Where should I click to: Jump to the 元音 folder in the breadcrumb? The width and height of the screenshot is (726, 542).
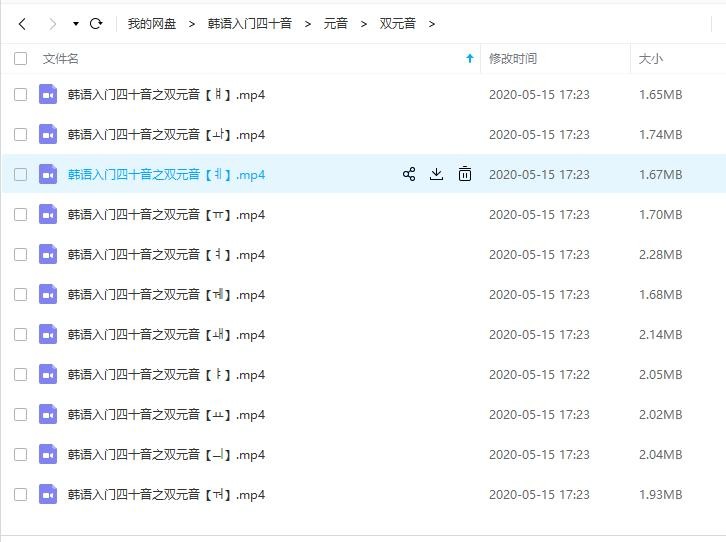pyautogui.click(x=336, y=23)
